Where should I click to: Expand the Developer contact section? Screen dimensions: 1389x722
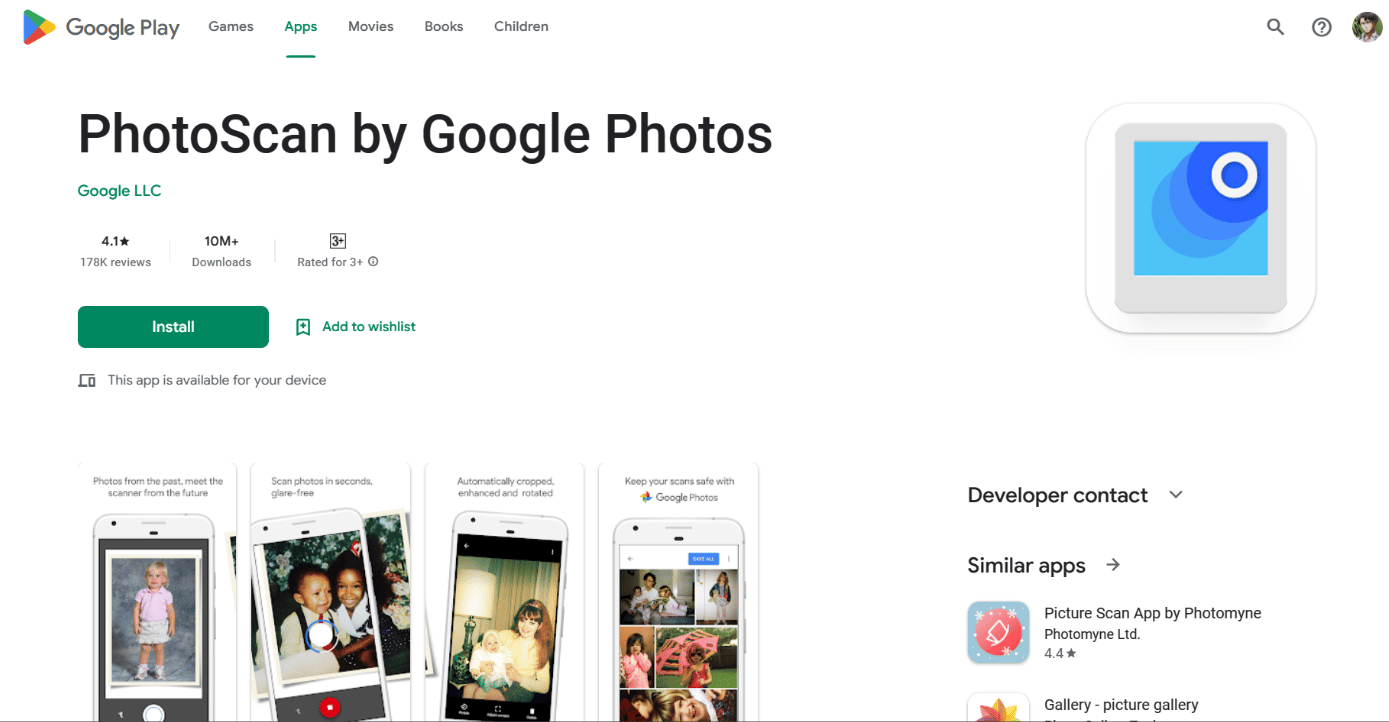point(1176,495)
